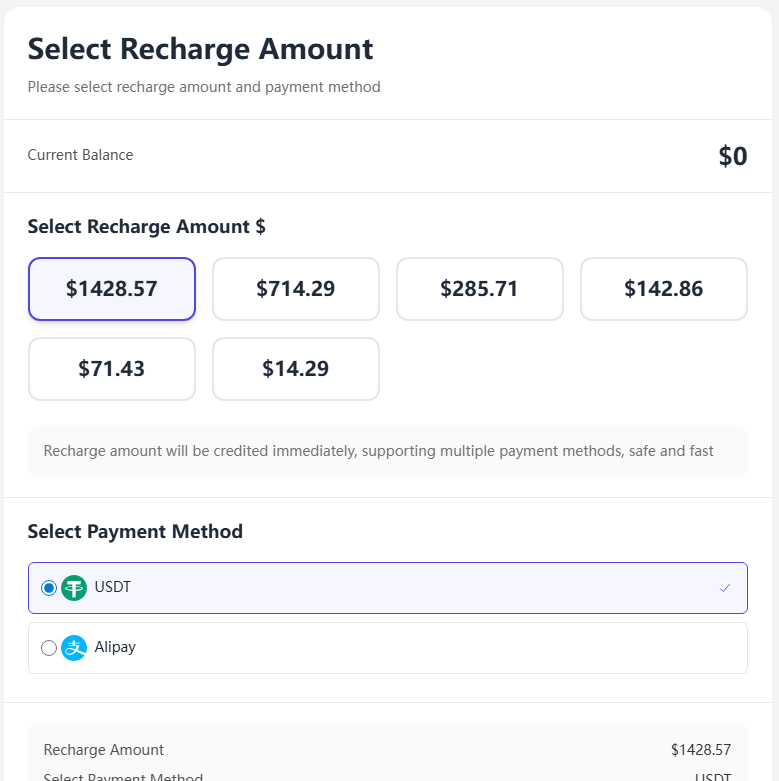This screenshot has width=779, height=781.
Task: Click the USDT payment method label text
Action: point(113,587)
